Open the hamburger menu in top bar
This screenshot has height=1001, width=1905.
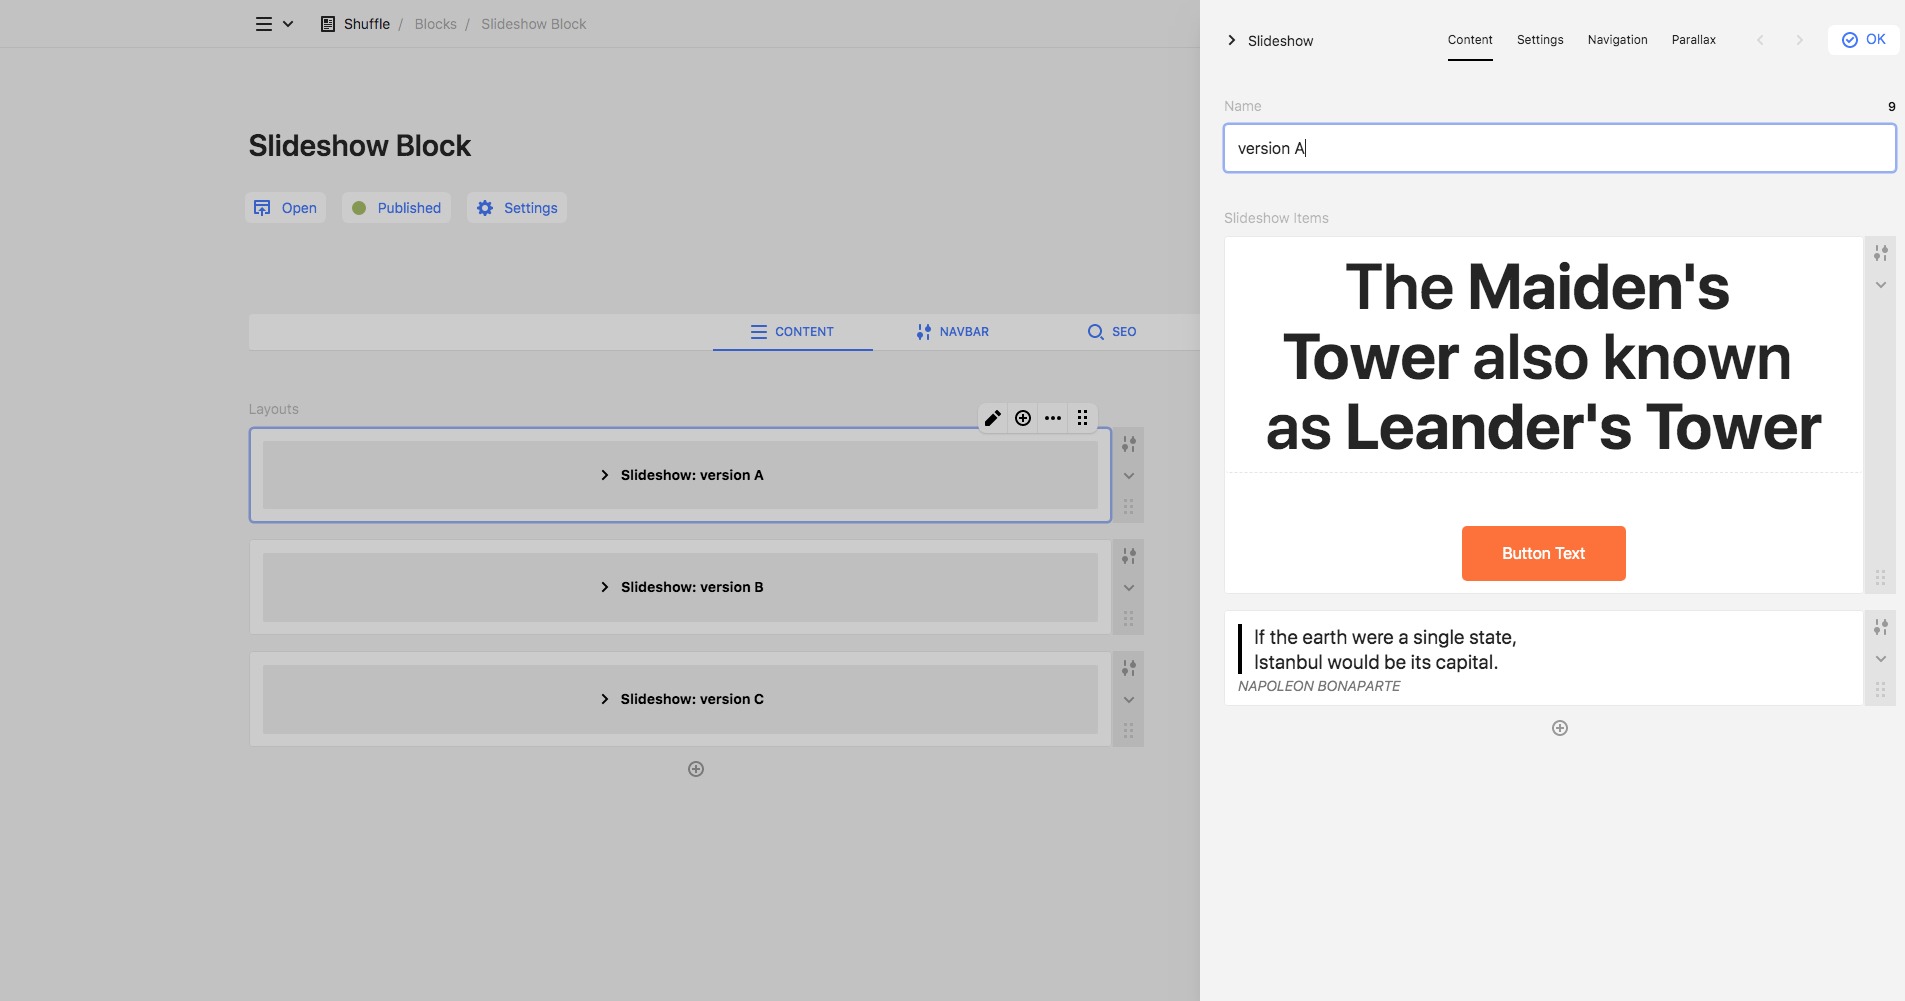pos(264,24)
